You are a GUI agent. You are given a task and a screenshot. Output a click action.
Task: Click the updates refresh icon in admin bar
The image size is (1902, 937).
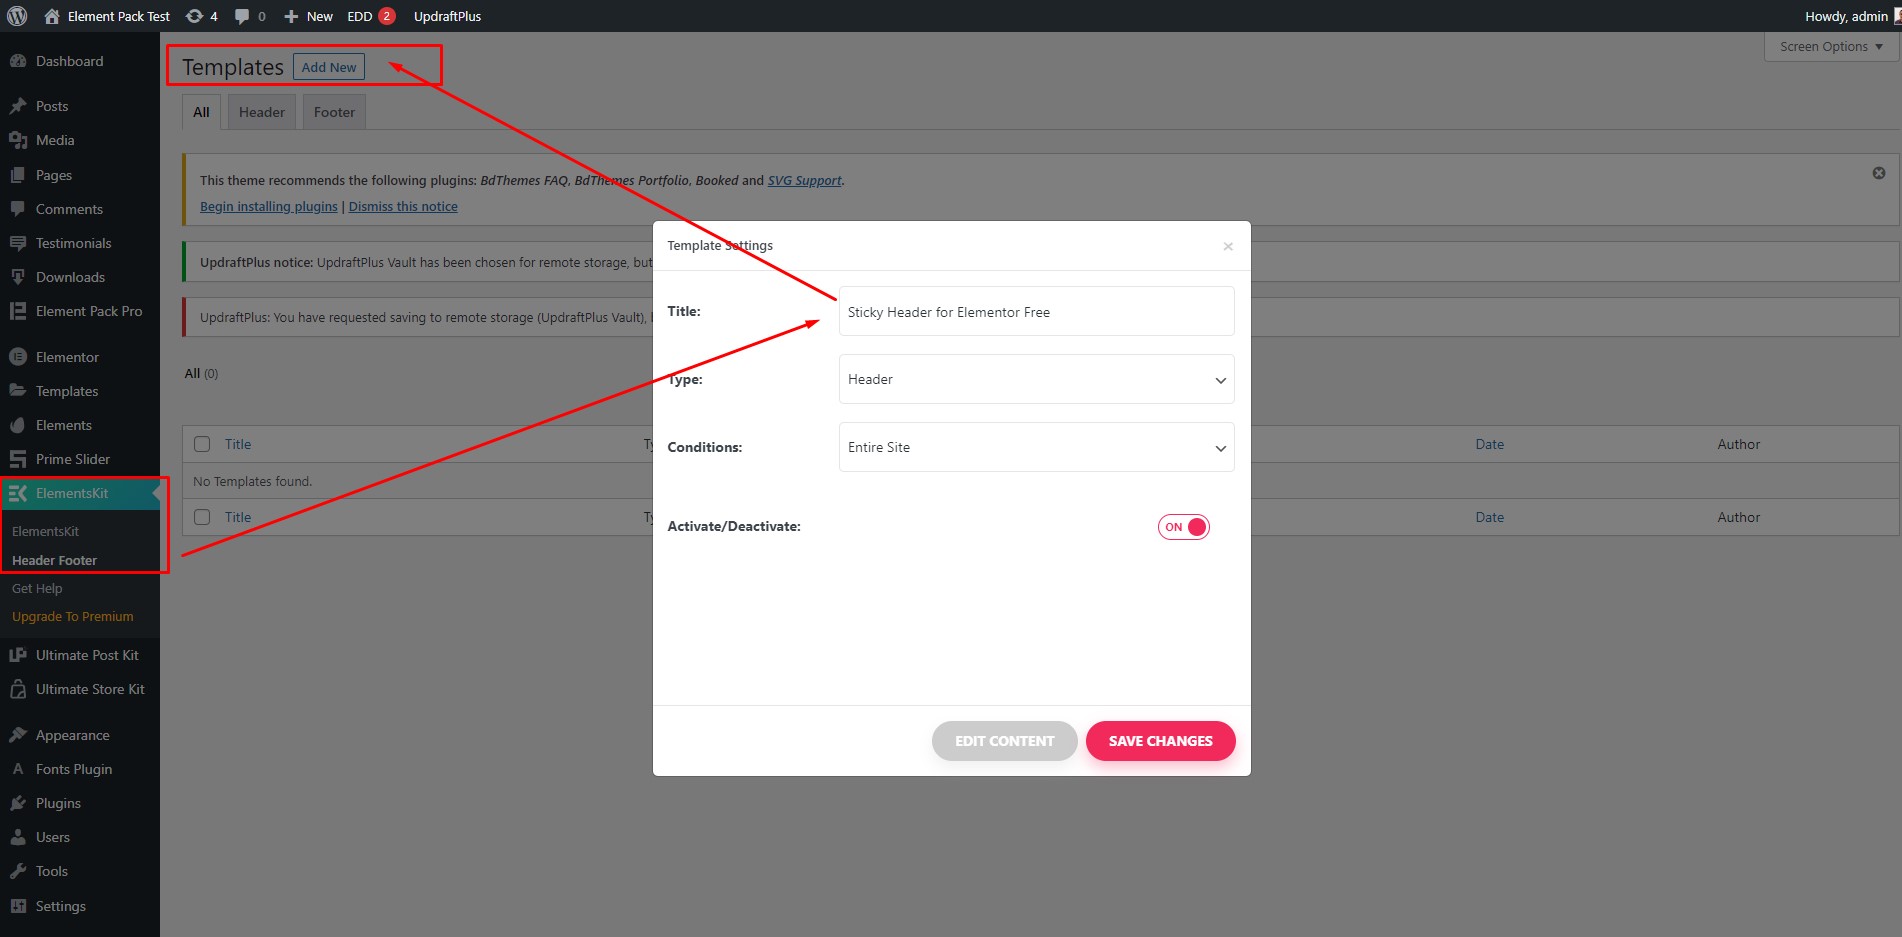pyautogui.click(x=193, y=16)
